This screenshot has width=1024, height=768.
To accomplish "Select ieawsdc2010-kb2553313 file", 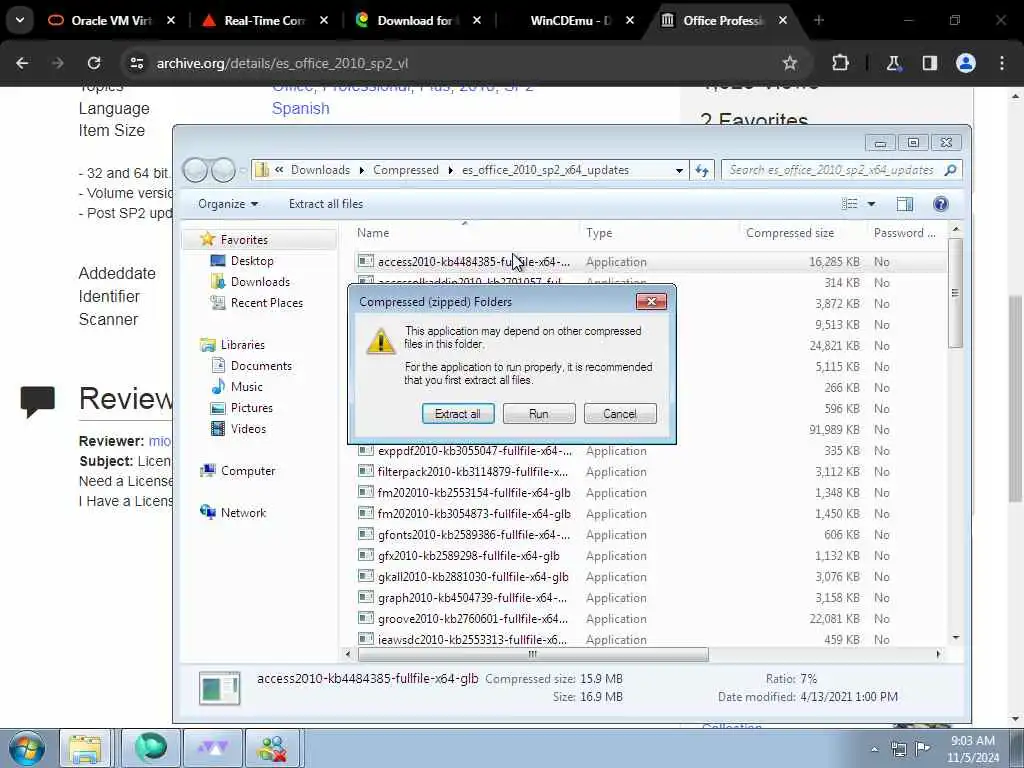I will tap(472, 639).
